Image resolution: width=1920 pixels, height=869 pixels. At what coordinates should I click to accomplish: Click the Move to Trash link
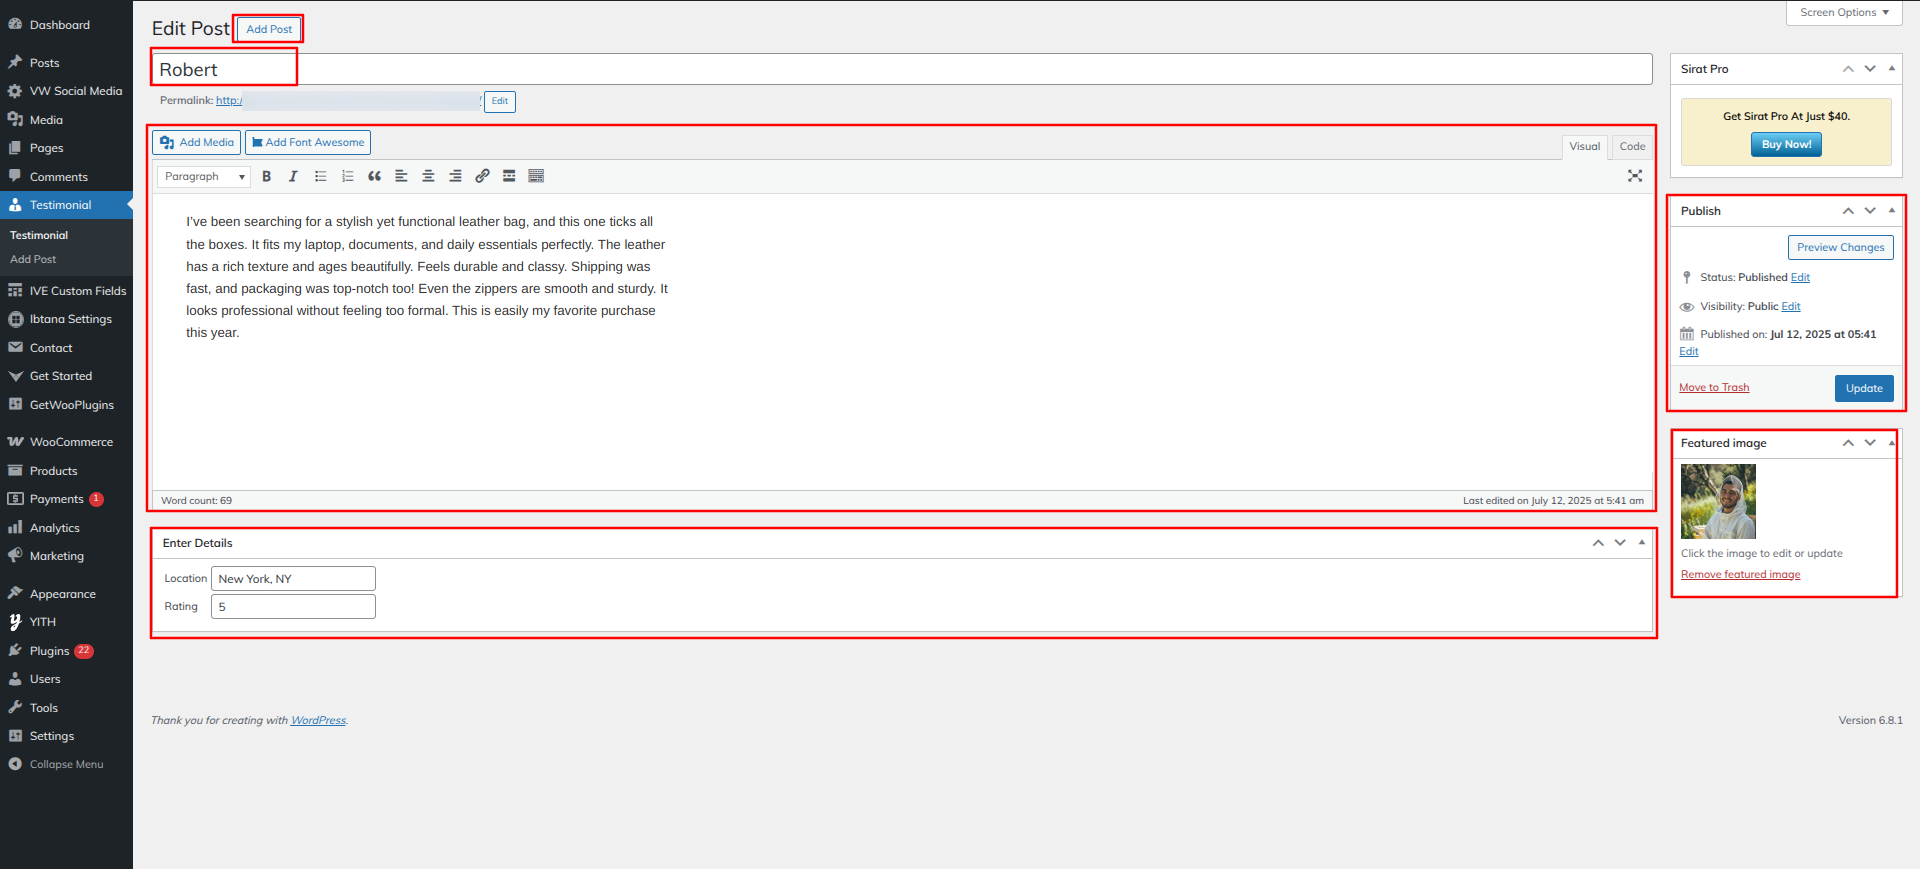click(x=1714, y=388)
